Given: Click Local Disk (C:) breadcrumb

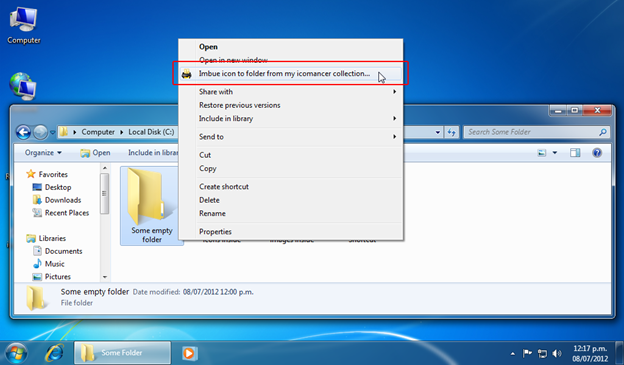Looking at the screenshot, I should coord(151,132).
